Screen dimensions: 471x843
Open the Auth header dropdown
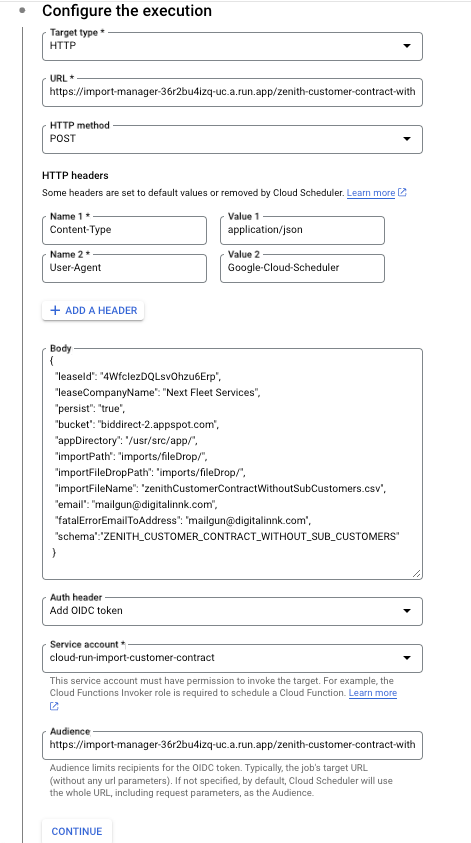pos(232,611)
